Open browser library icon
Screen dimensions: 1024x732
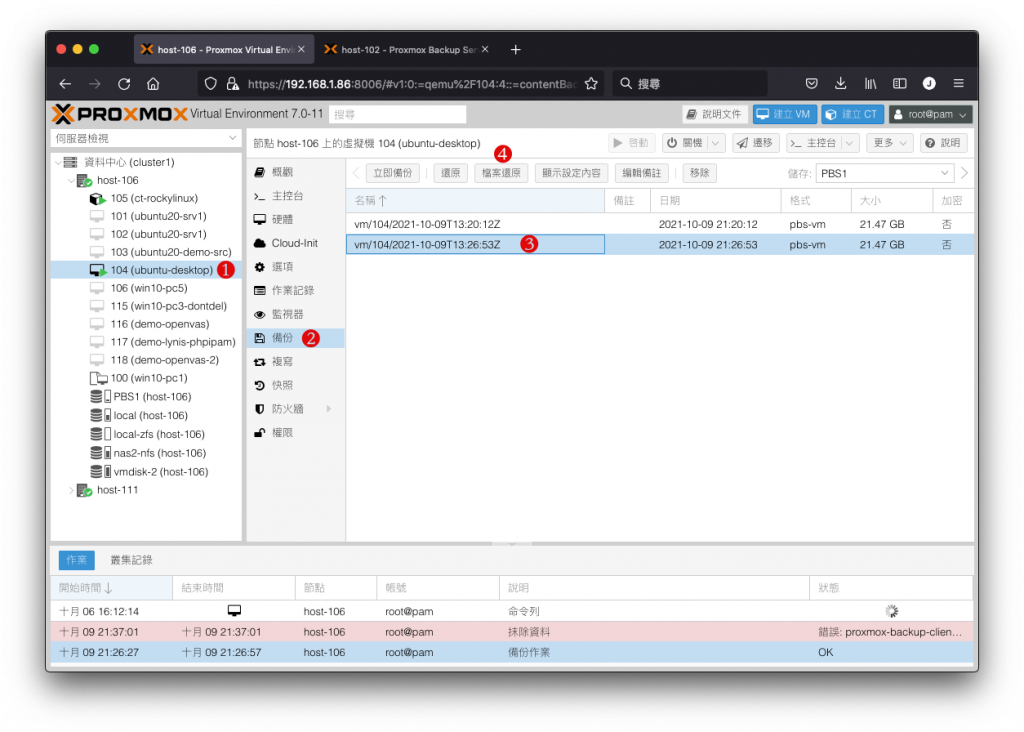point(870,84)
